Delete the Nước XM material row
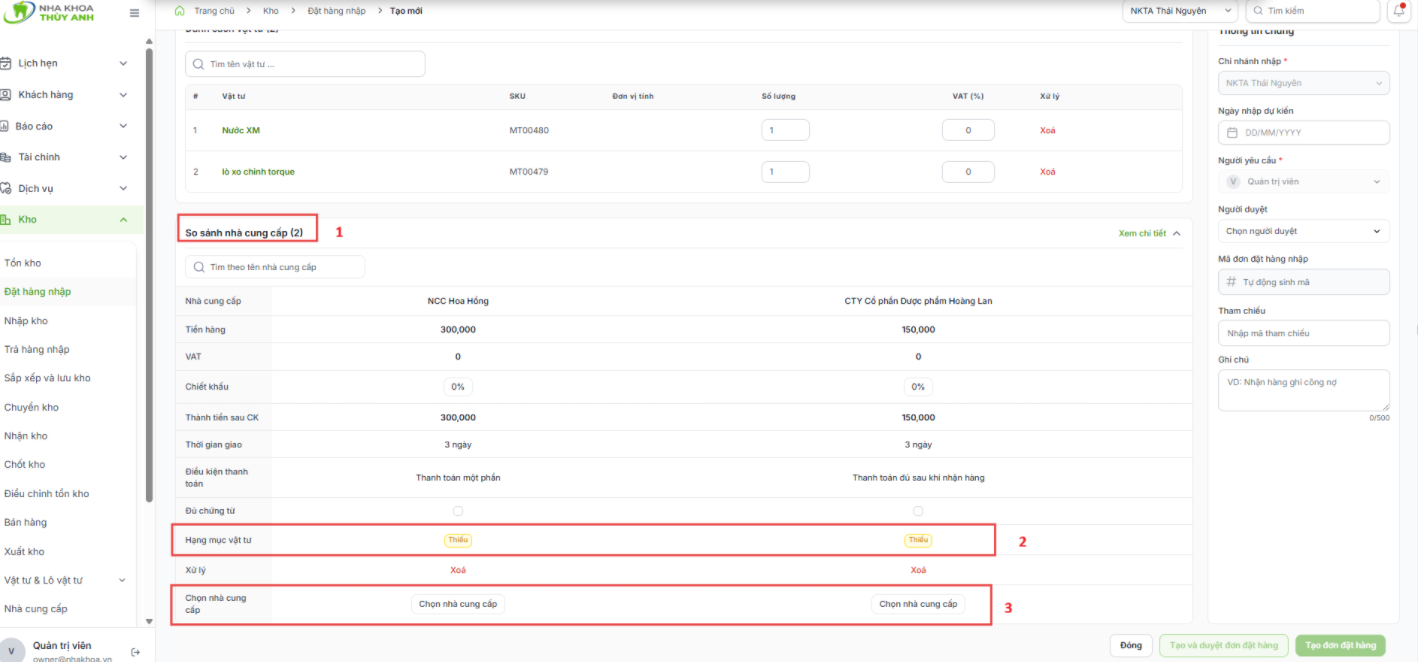1418x662 pixels. tap(1047, 131)
